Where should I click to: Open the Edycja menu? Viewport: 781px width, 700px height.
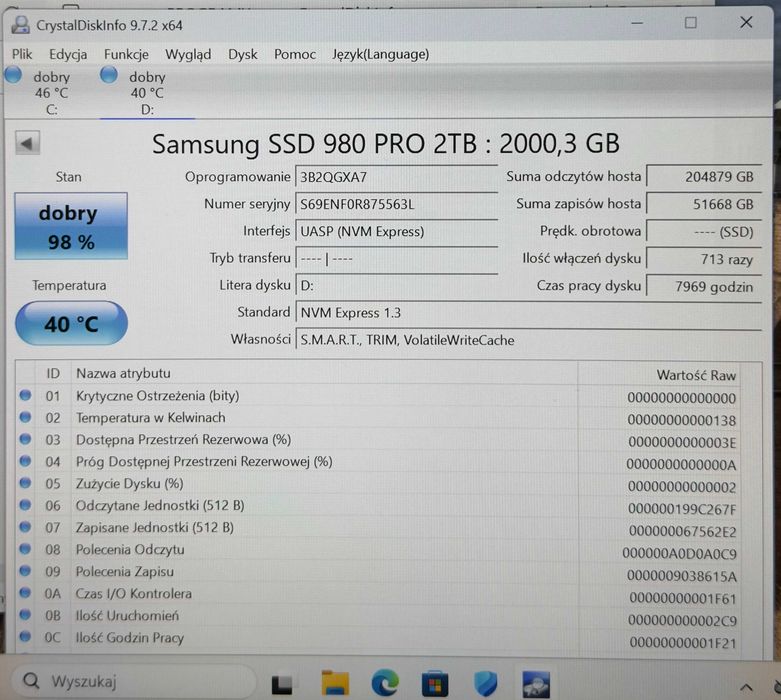click(68, 54)
